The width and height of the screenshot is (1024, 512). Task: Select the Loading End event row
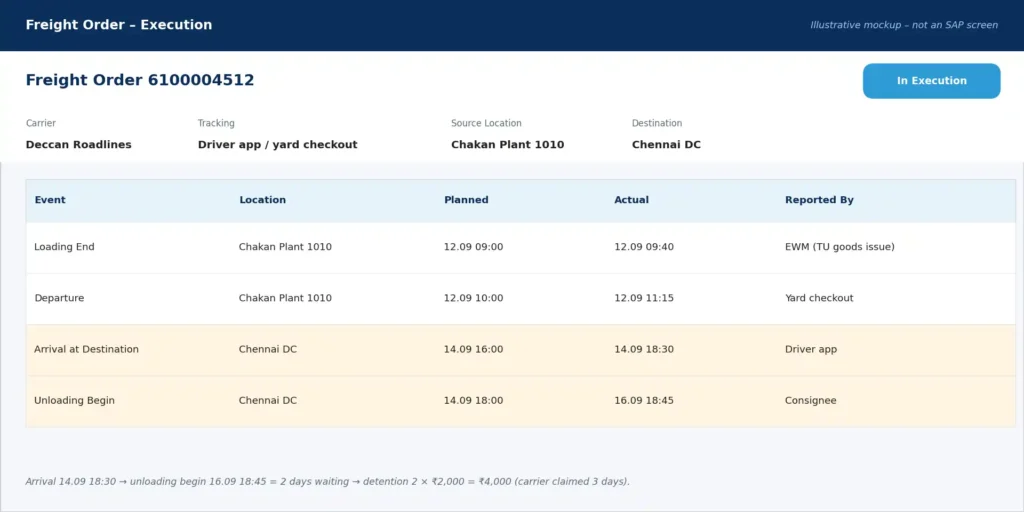[520, 248]
